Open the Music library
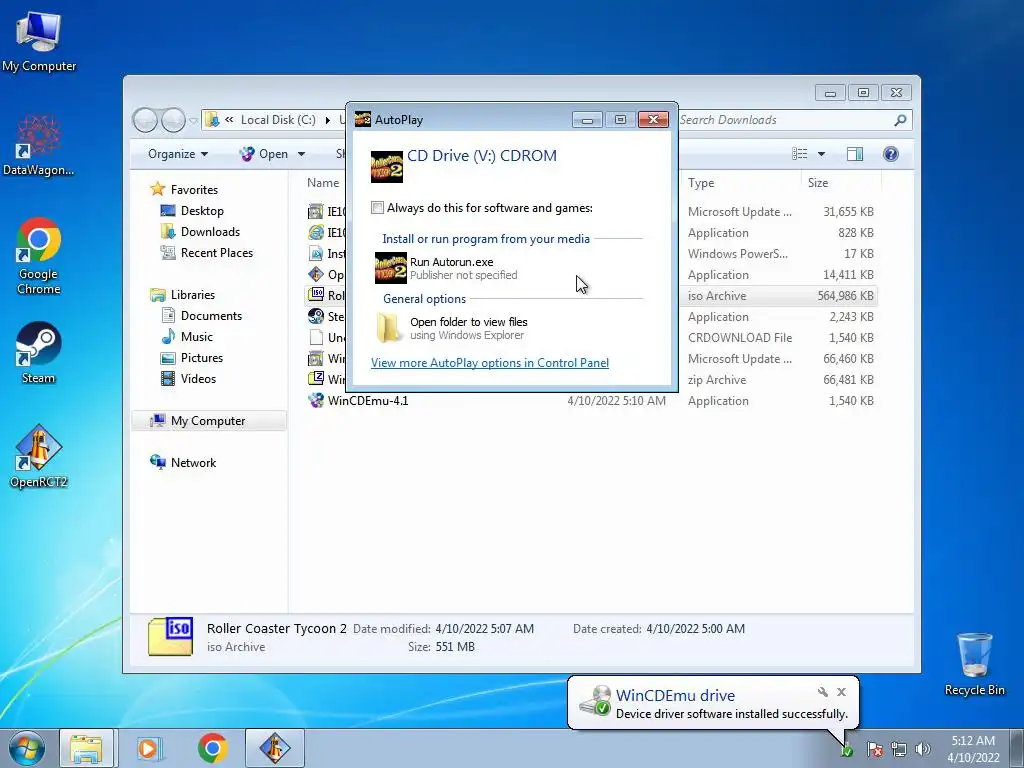 pyautogui.click(x=197, y=336)
